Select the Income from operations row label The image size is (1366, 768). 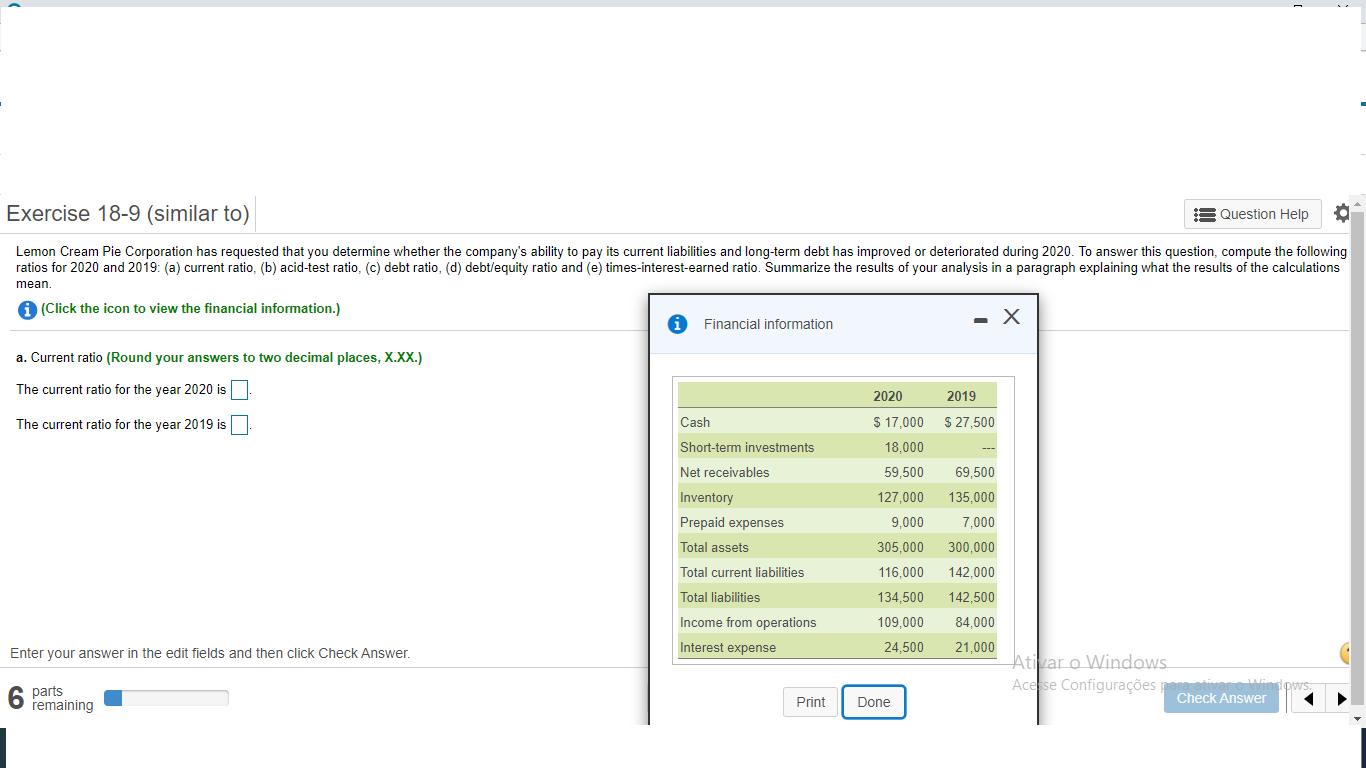748,622
